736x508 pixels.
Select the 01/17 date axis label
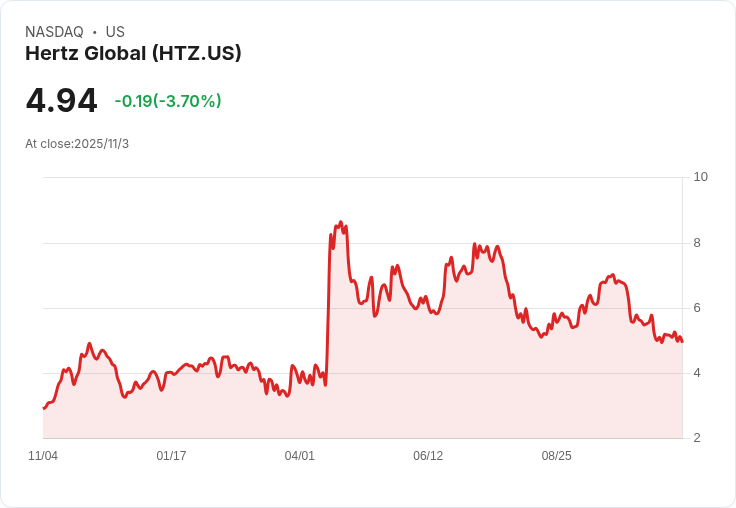coord(171,456)
